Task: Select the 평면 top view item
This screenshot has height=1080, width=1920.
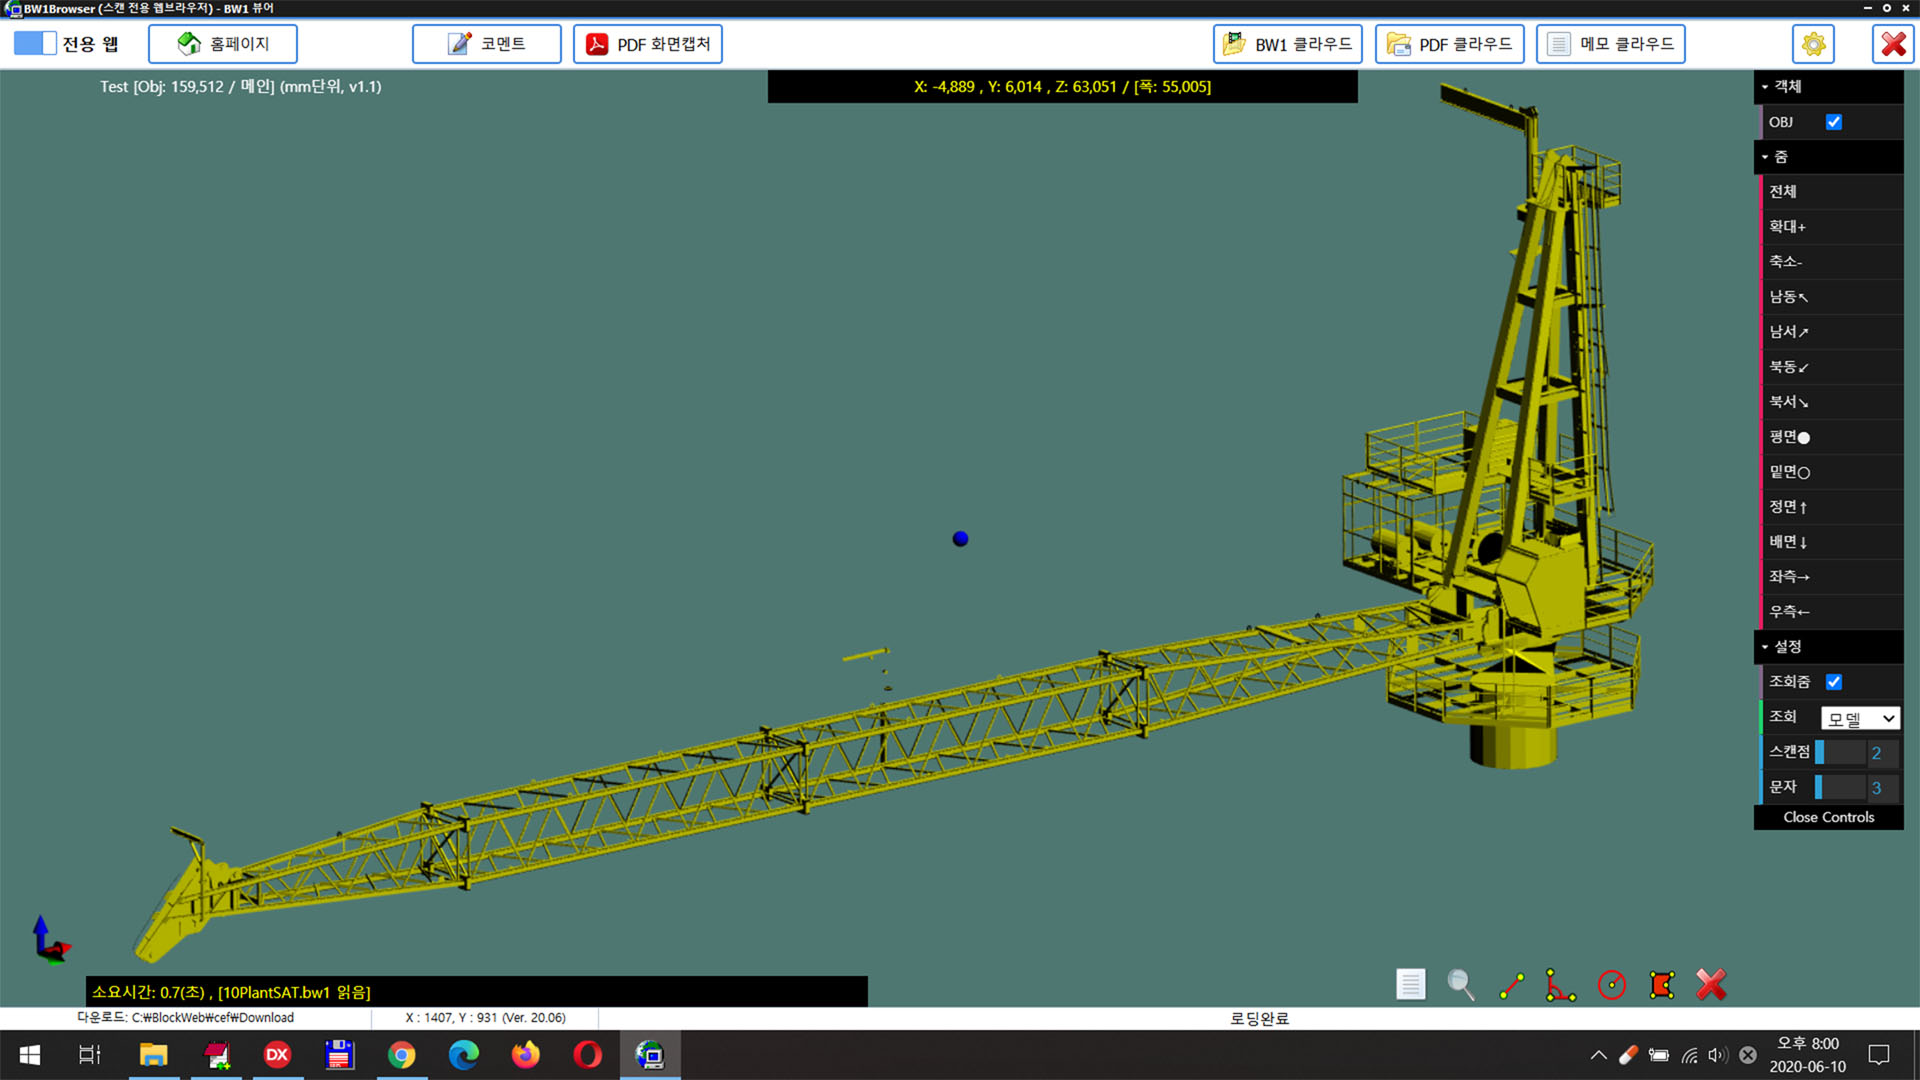Action: click(x=1790, y=437)
